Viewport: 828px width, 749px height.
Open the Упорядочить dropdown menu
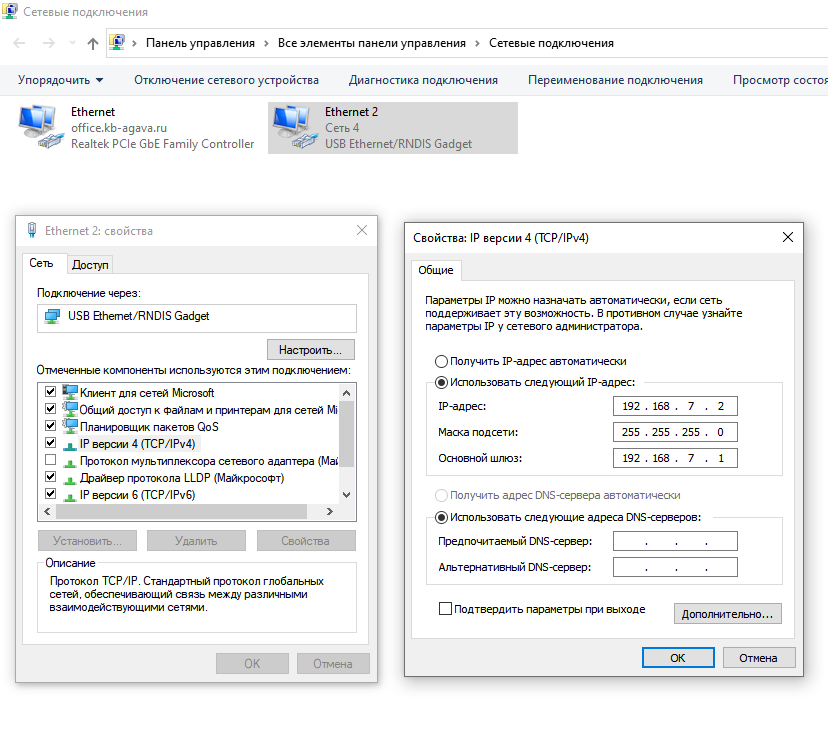pyautogui.click(x=60, y=80)
